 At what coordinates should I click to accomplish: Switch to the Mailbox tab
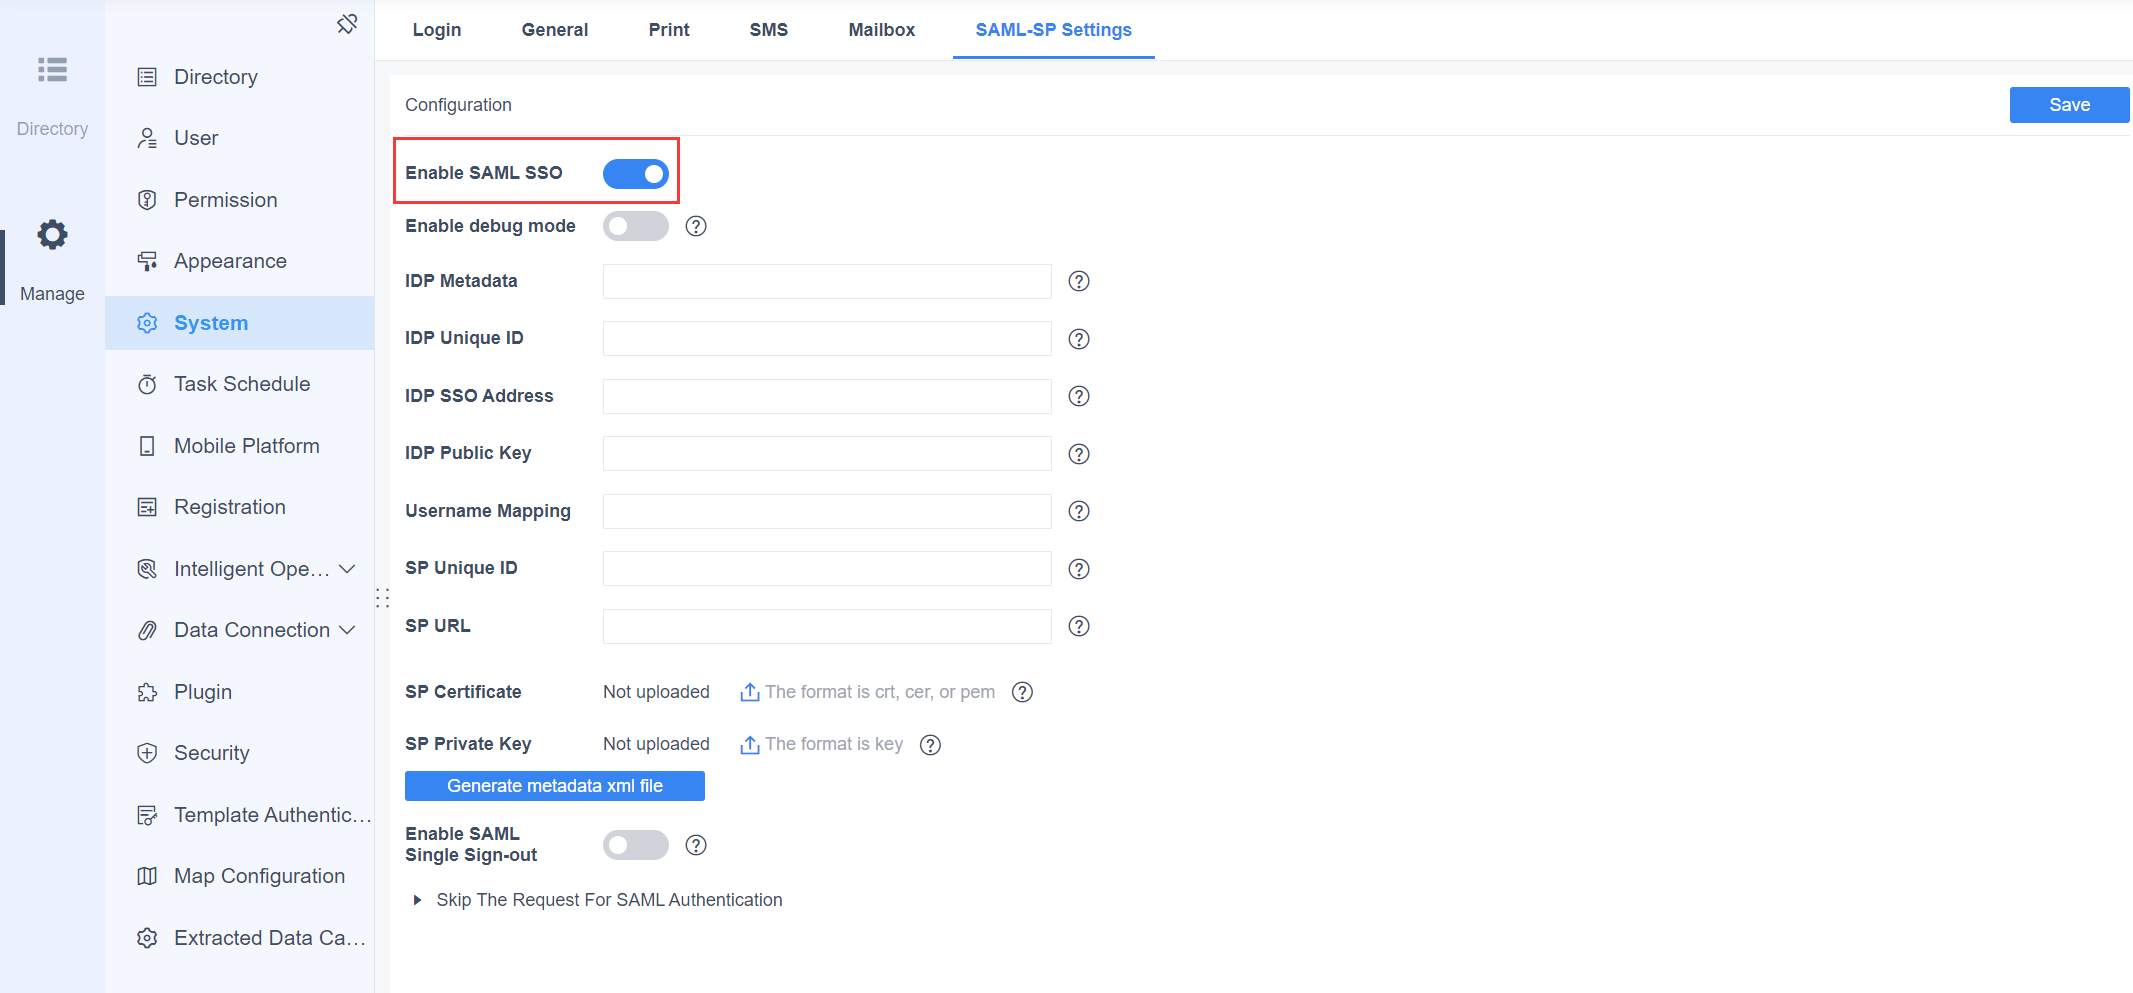(881, 29)
